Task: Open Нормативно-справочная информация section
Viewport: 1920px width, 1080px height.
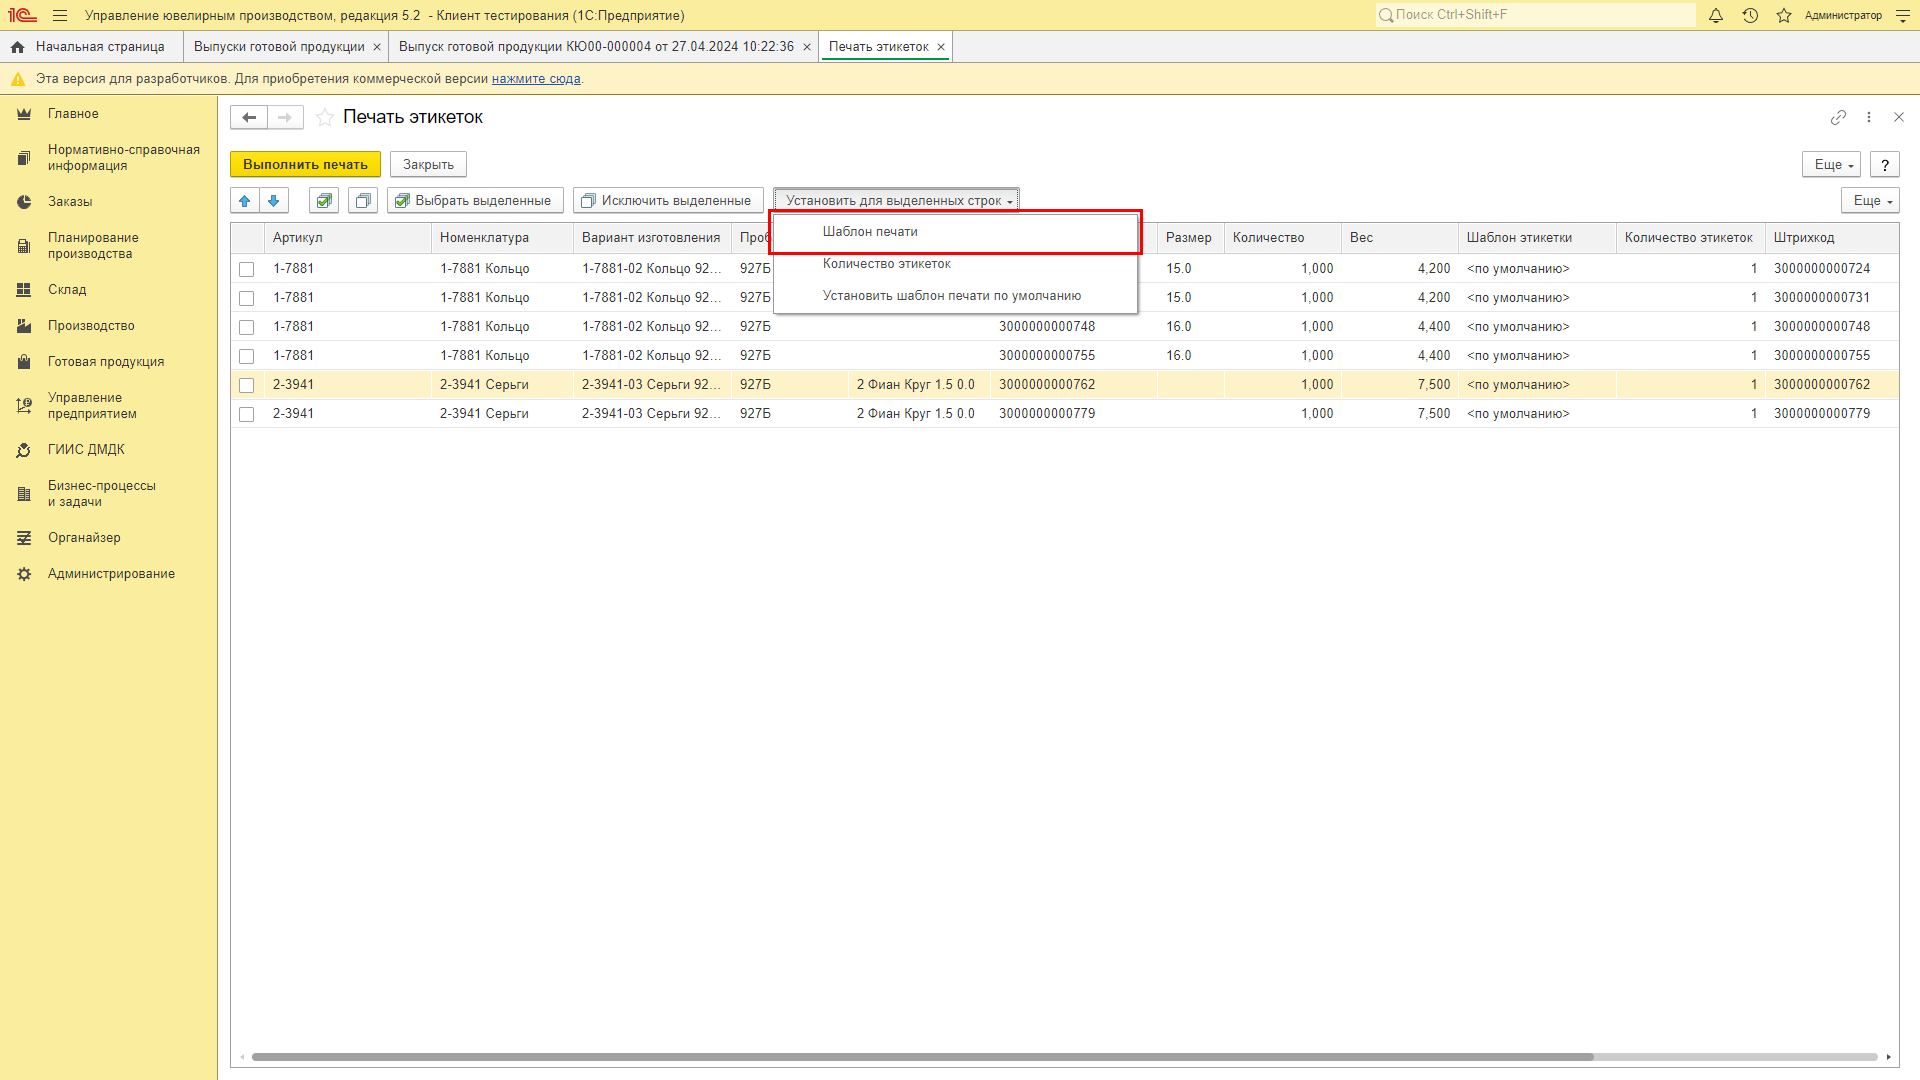Action: point(108,158)
